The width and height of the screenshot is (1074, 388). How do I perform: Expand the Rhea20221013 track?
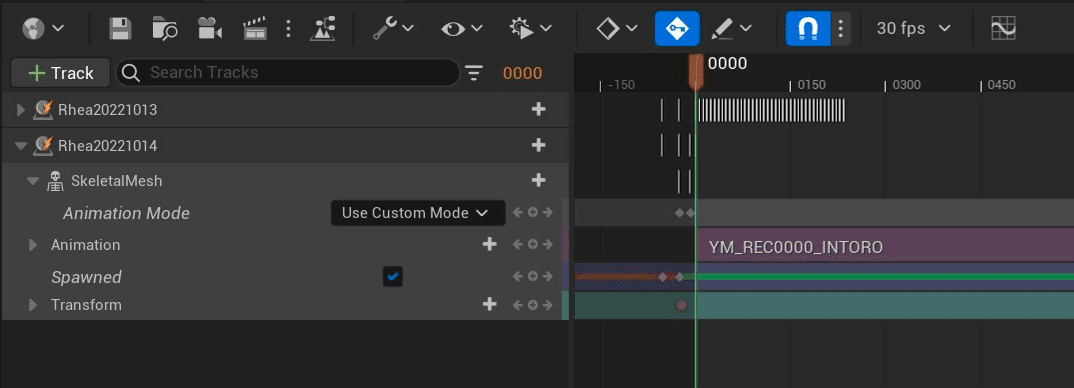pos(20,110)
